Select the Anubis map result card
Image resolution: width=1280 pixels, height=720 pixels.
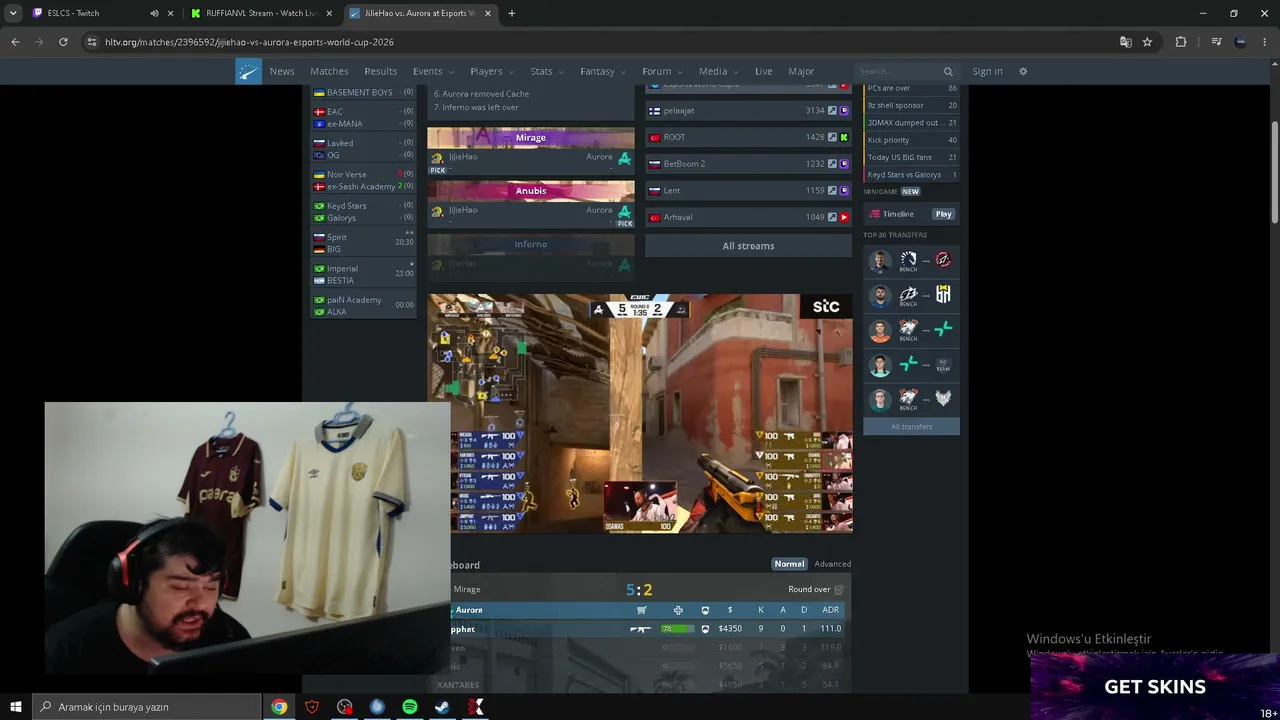tap(531, 204)
